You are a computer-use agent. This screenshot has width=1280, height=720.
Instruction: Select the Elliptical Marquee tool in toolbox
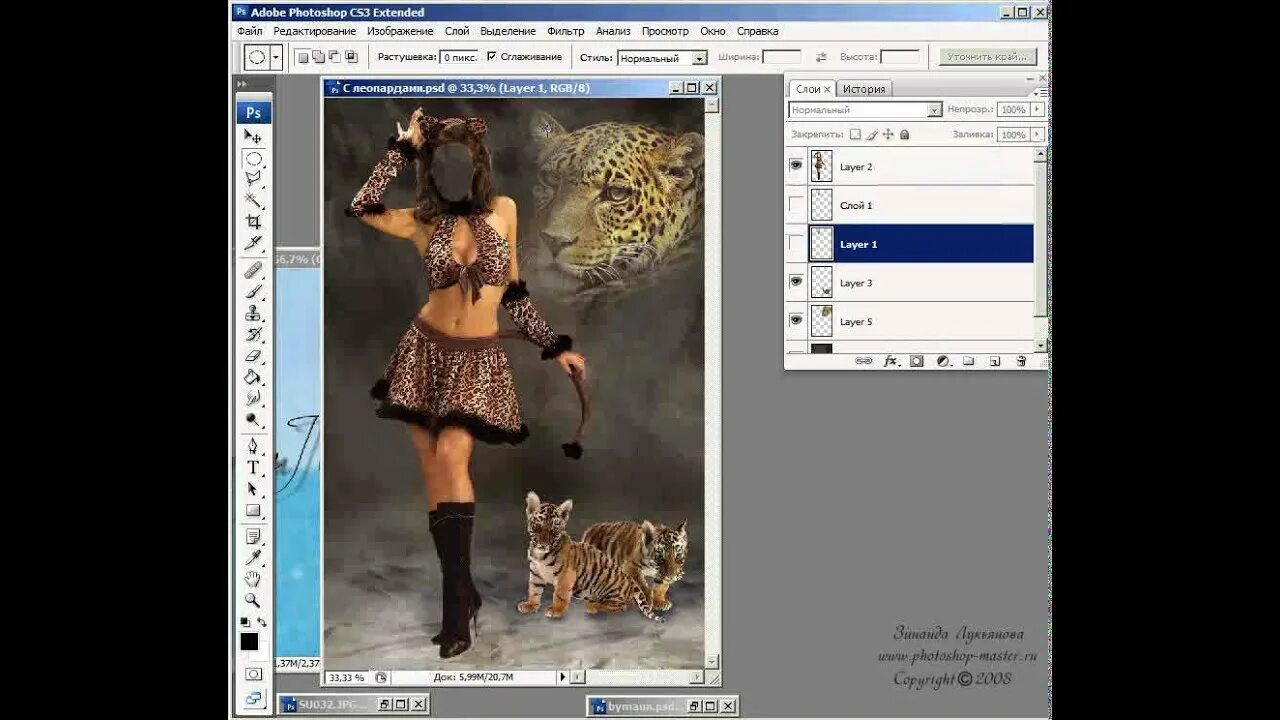click(x=253, y=158)
